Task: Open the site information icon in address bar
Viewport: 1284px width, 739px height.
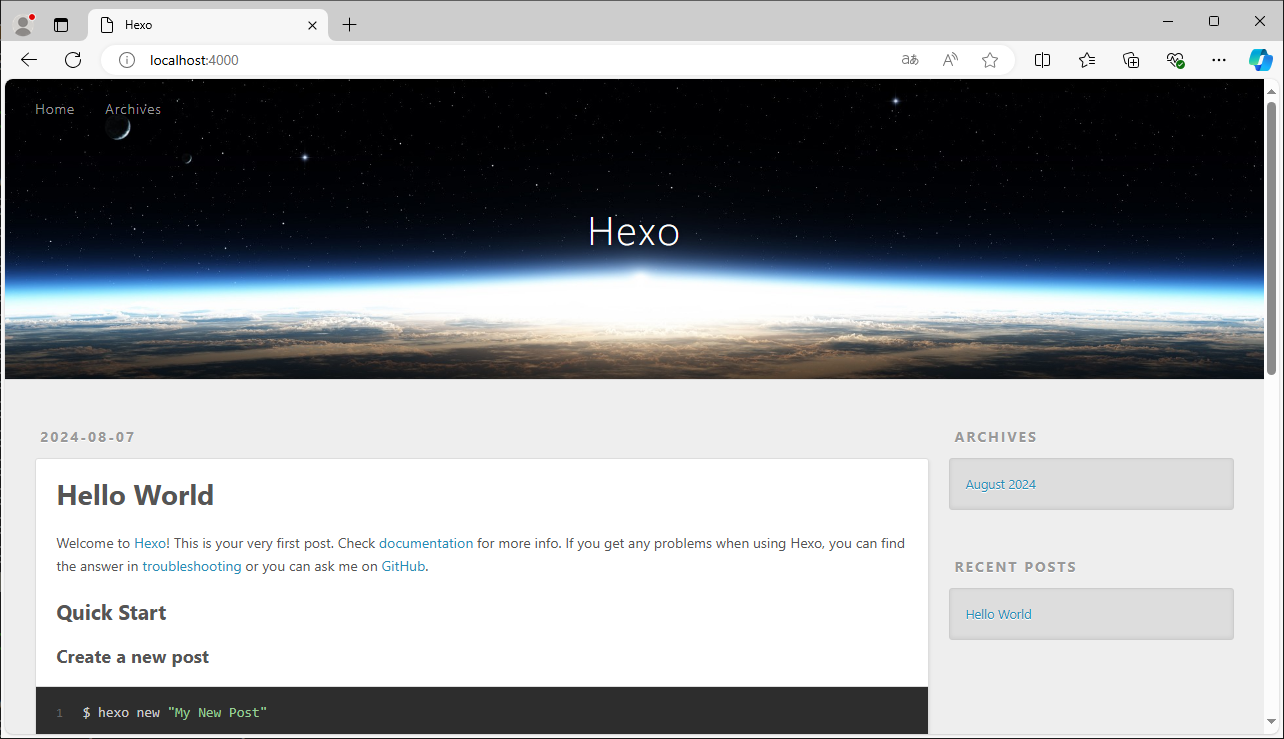Action: coord(127,60)
